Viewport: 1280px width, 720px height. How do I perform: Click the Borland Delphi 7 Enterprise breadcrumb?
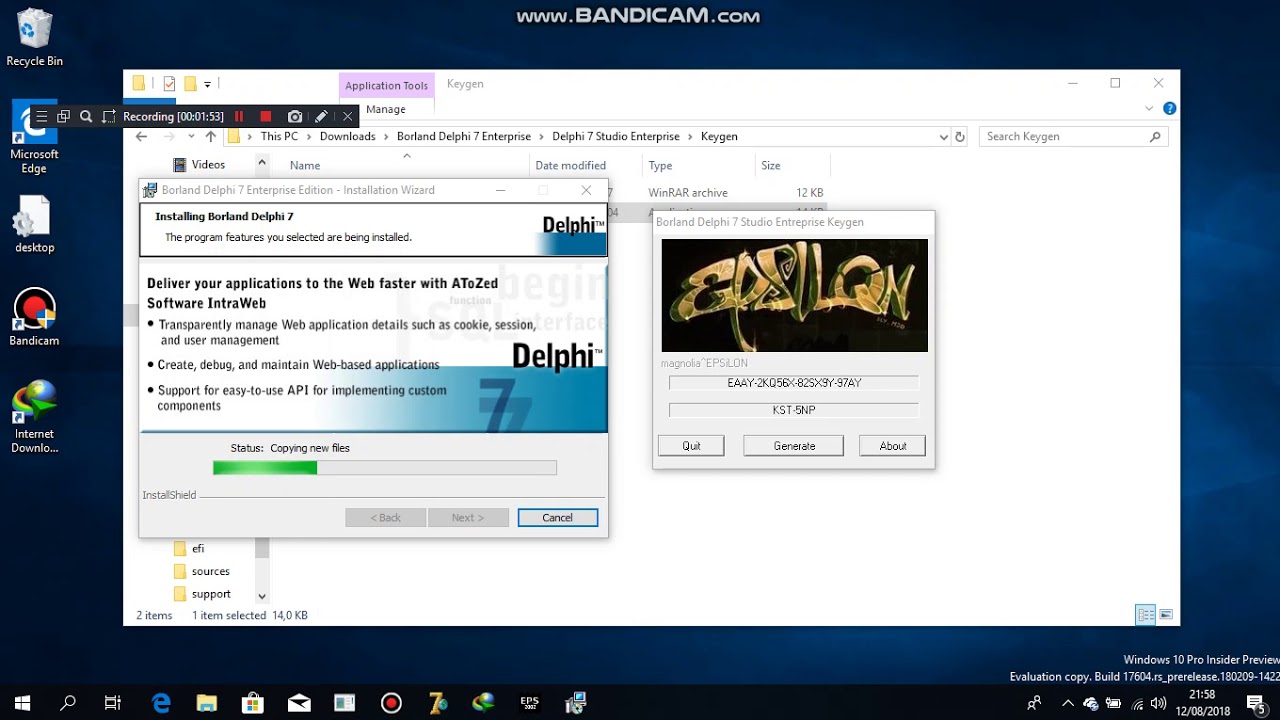tap(464, 137)
